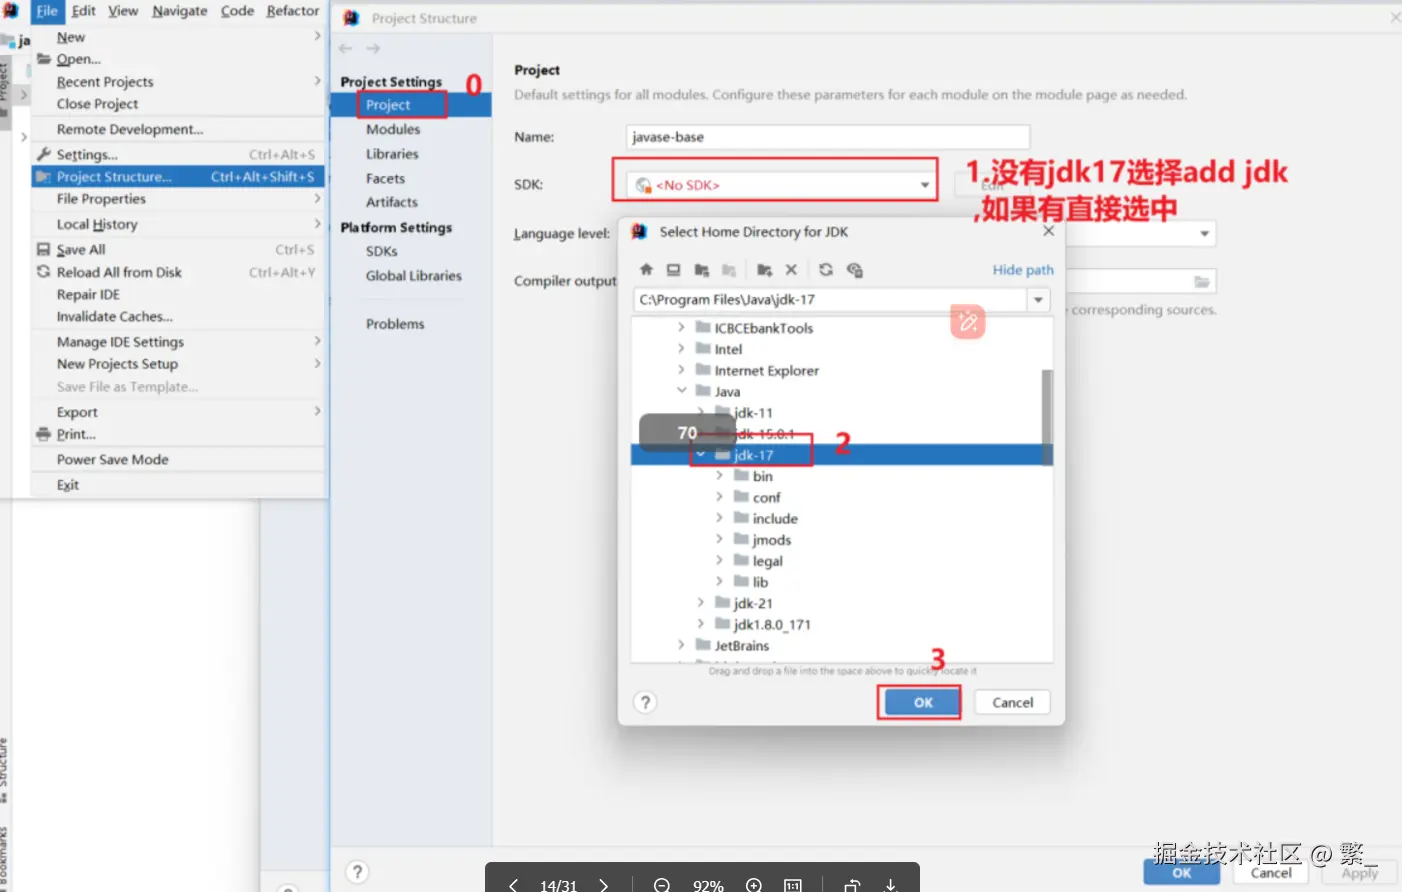The height and width of the screenshot is (892, 1402).
Task: Select Problems in Project Structure sidebar
Action: tap(395, 324)
